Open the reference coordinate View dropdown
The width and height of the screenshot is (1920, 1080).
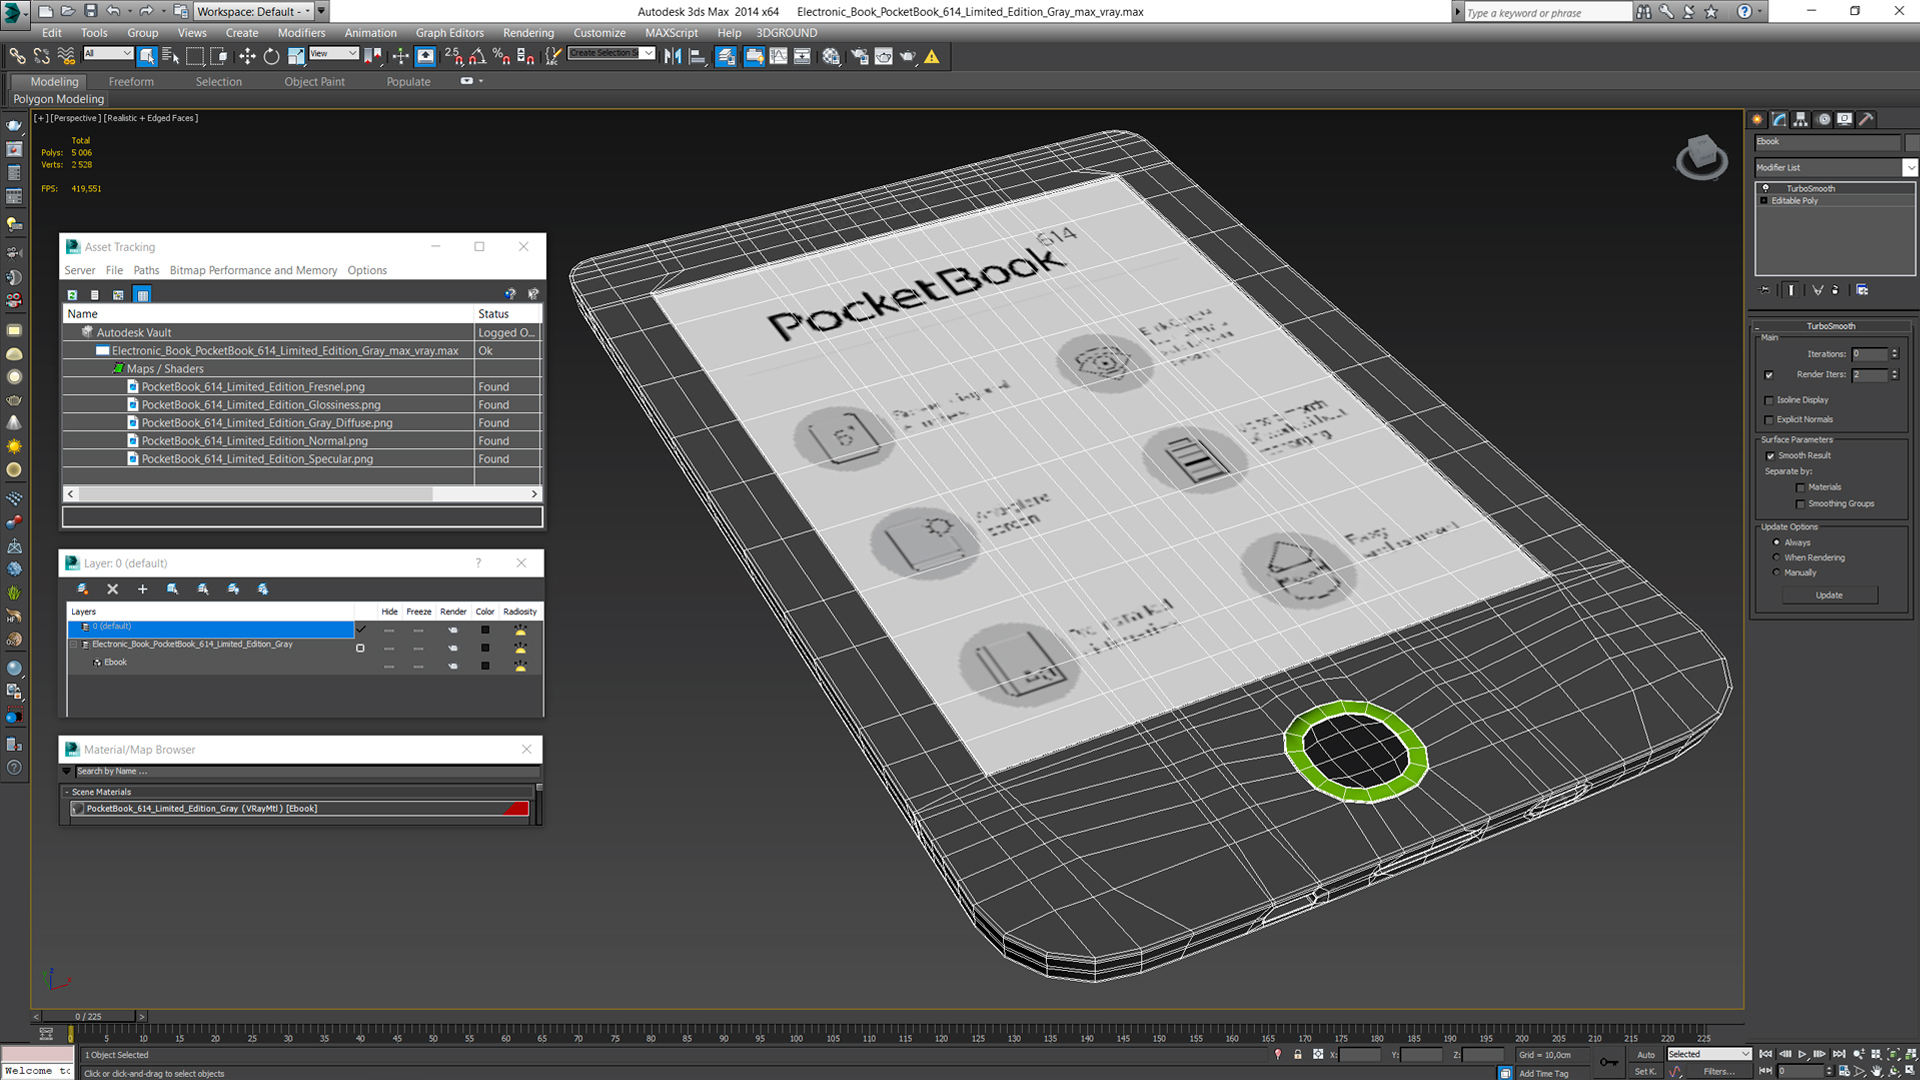tap(333, 54)
